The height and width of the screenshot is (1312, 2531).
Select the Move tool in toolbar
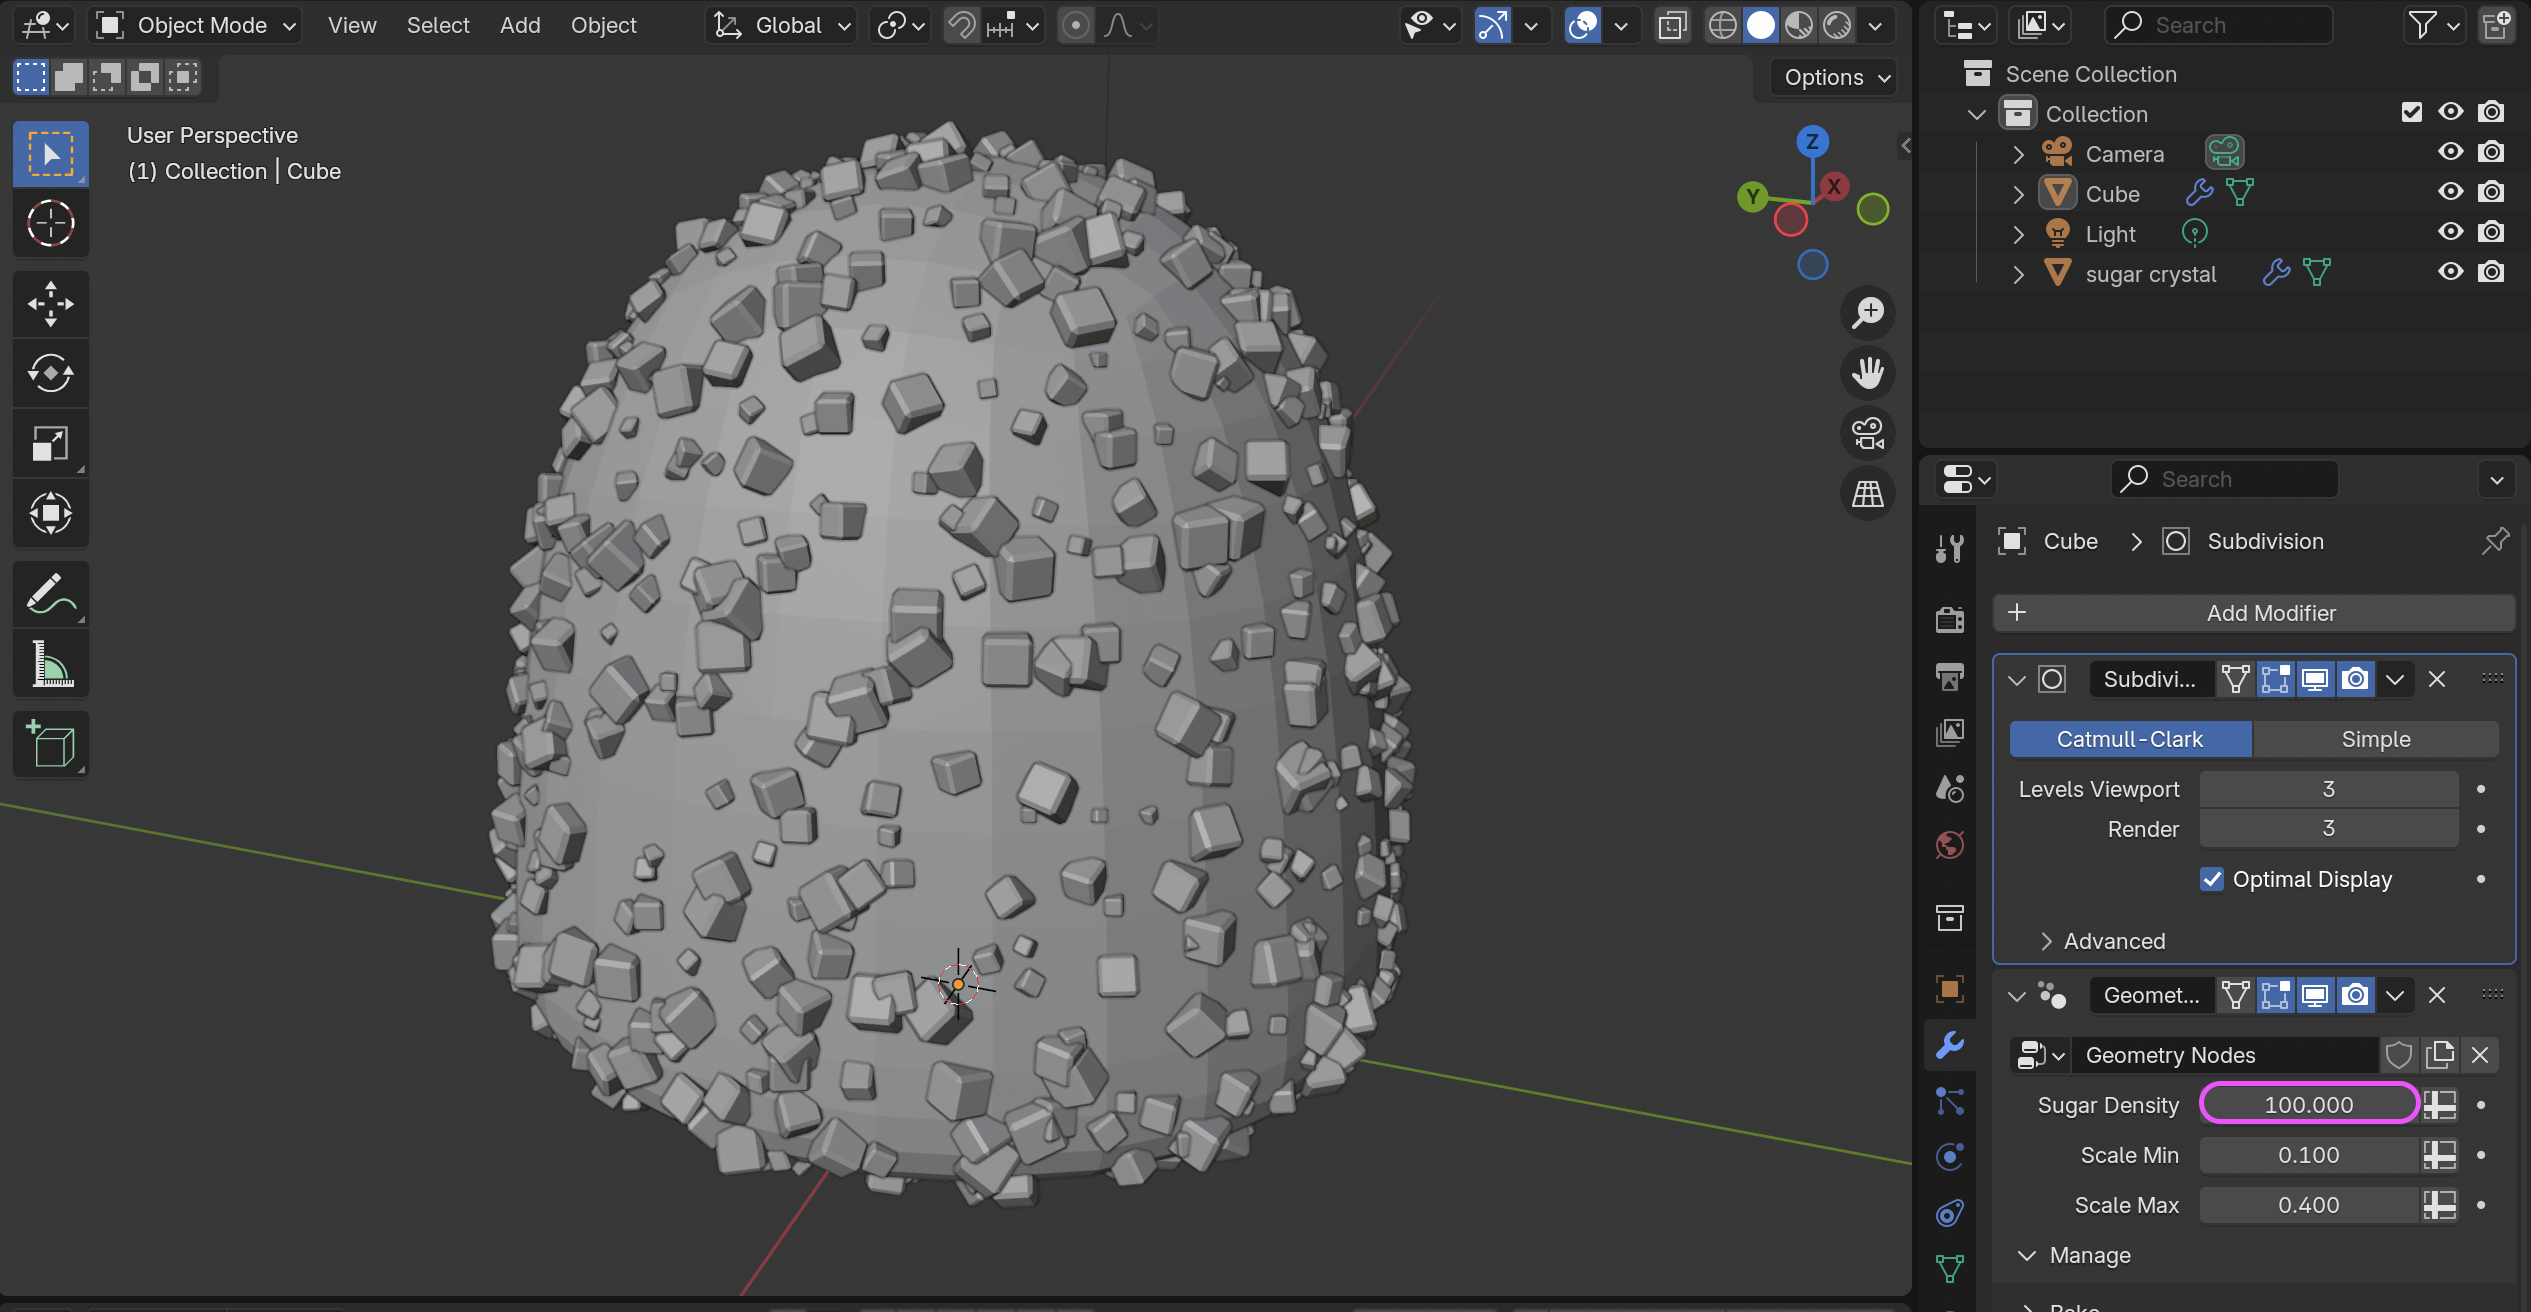tap(50, 304)
